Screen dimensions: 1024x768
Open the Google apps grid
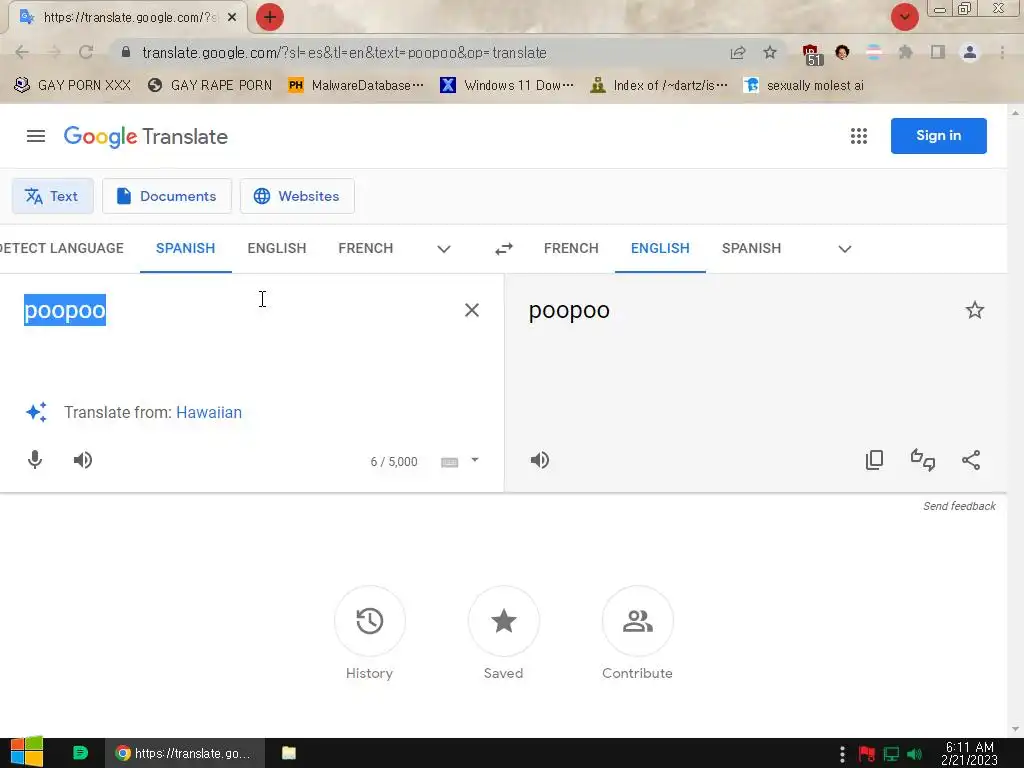859,136
